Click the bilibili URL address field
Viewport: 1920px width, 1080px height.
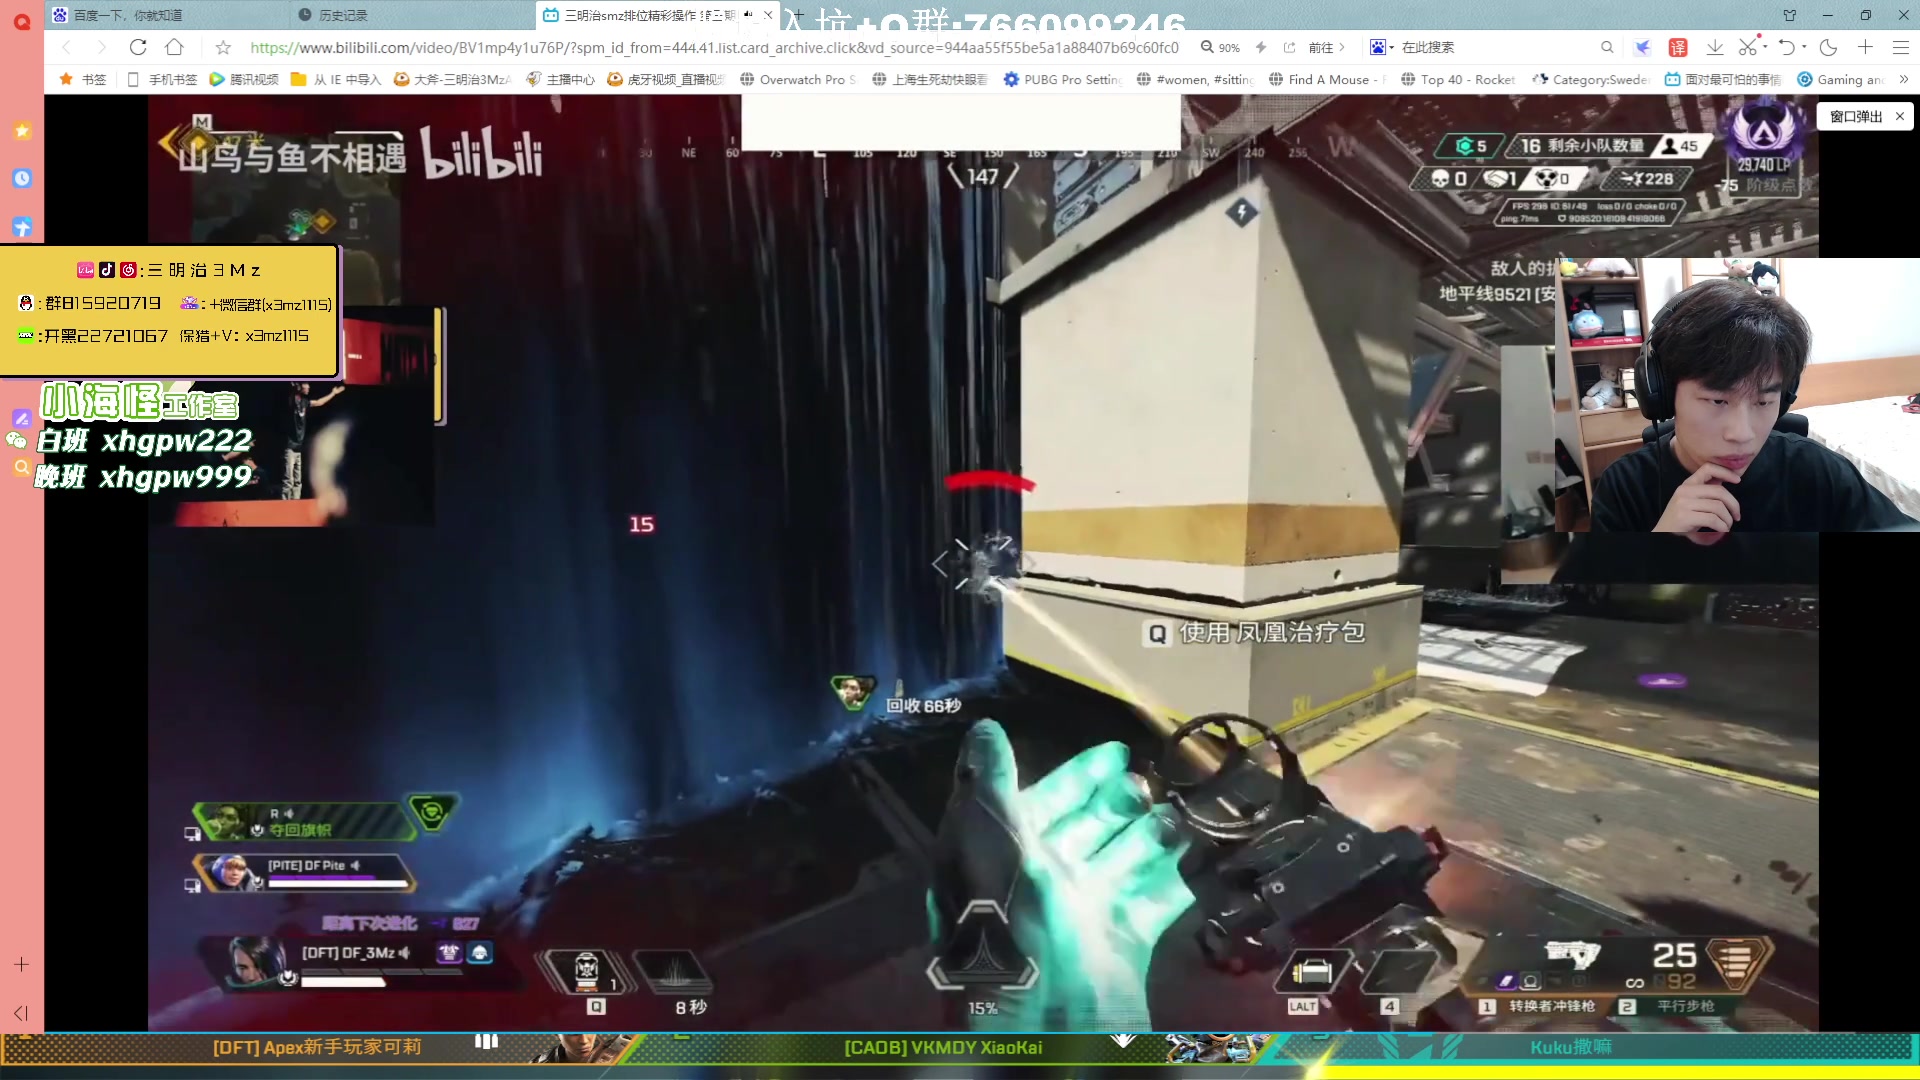coord(714,47)
